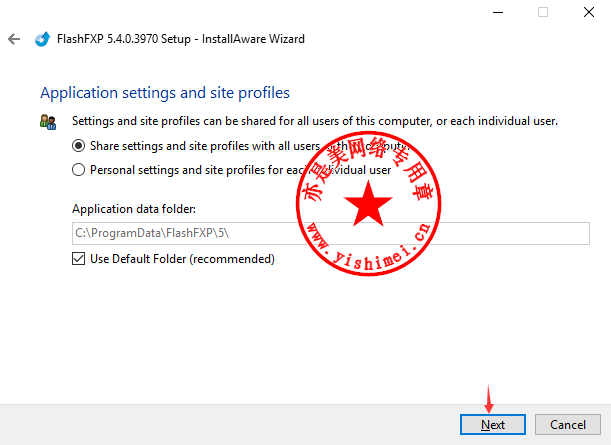
Task: Toggle Use Default Folder (recommended) checkbox
Action: click(x=78, y=259)
